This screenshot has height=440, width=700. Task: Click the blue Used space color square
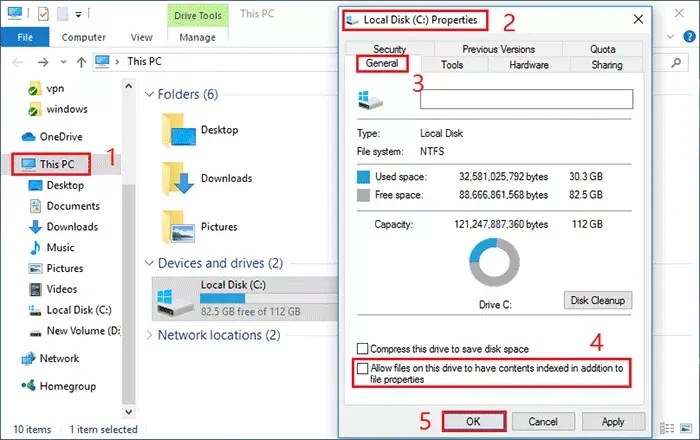(x=363, y=177)
